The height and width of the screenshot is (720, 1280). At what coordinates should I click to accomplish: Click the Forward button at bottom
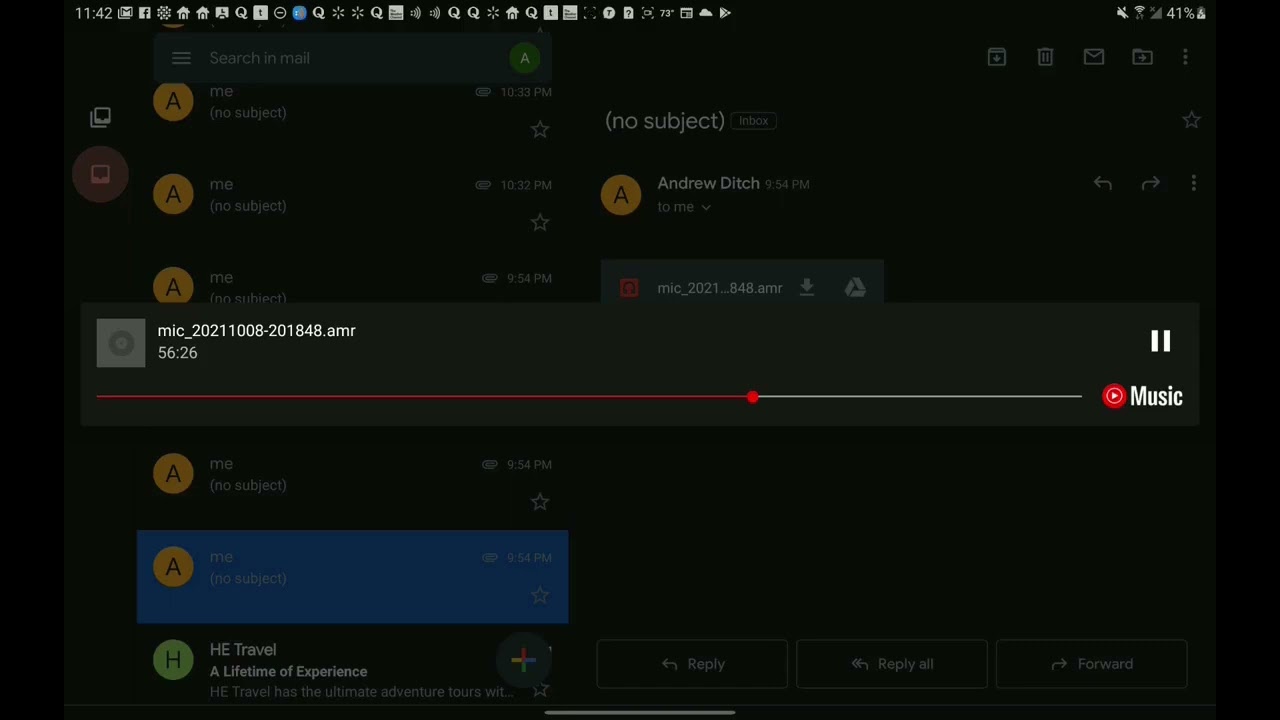tap(1091, 664)
